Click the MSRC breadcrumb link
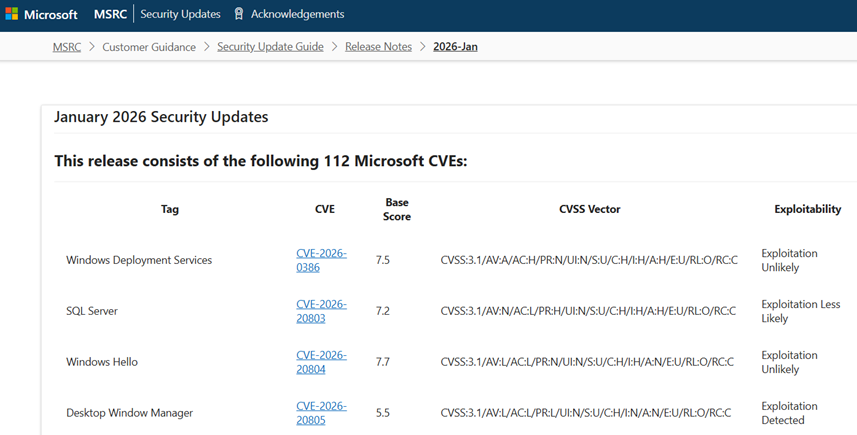857x435 pixels. [67, 47]
